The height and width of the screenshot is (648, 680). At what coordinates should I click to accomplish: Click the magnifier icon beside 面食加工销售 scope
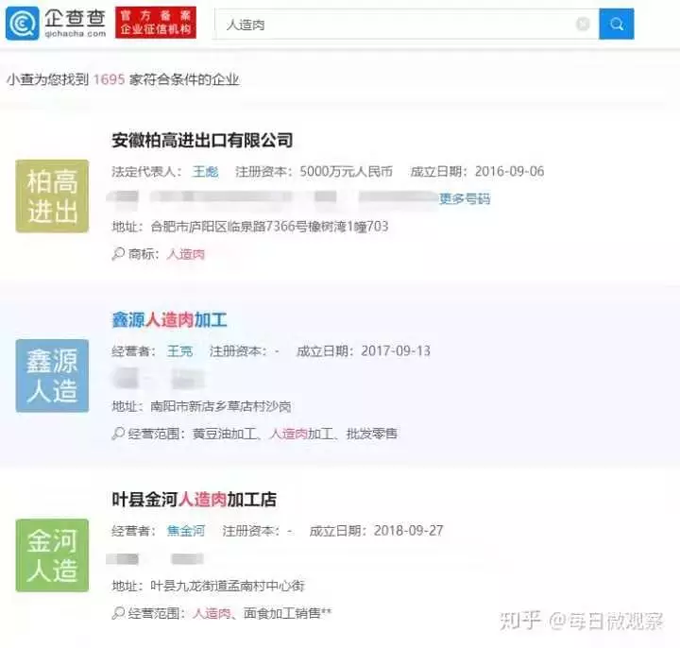coord(118,613)
